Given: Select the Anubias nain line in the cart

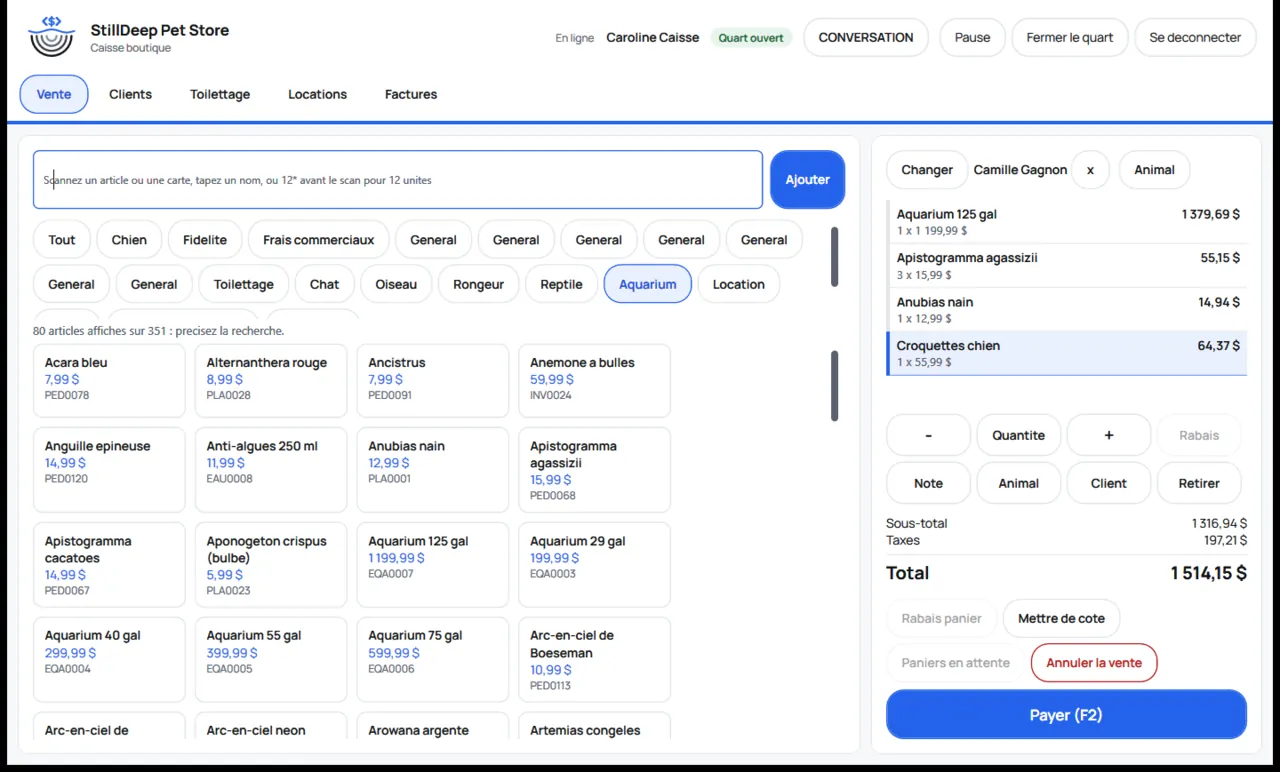Looking at the screenshot, I should pos(1067,309).
